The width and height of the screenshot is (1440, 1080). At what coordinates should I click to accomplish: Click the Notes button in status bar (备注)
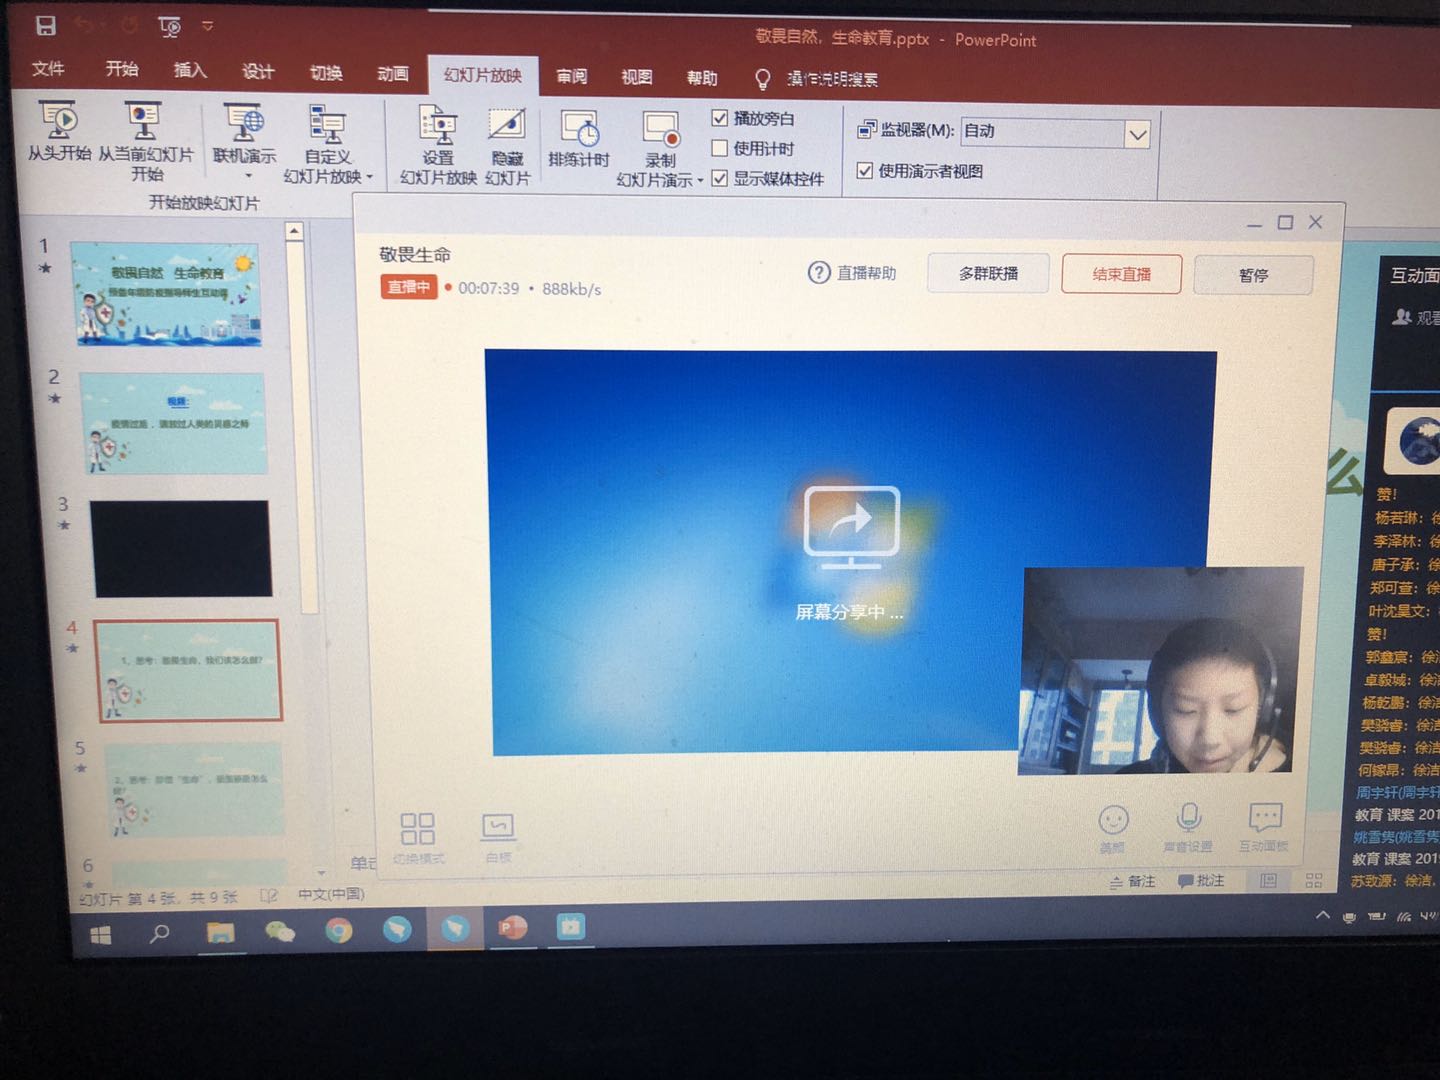[x=1133, y=881]
